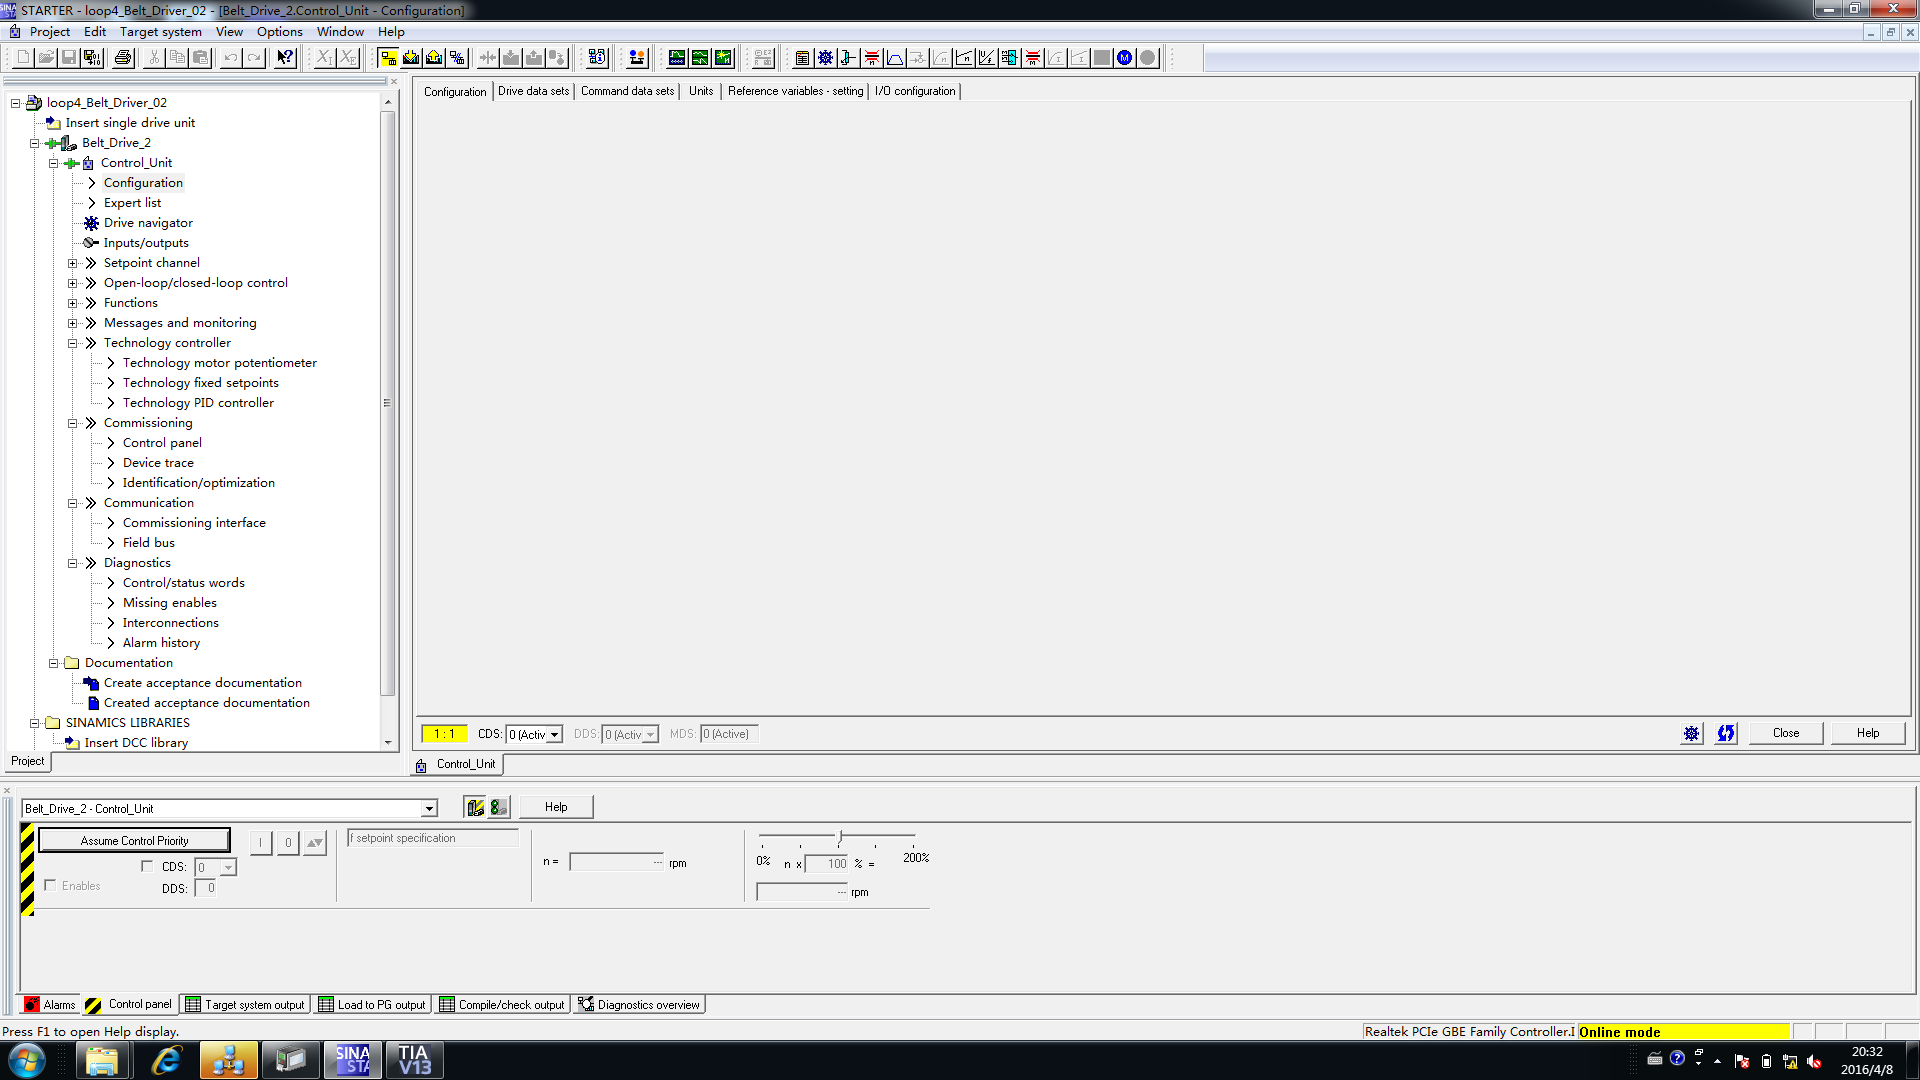The height and width of the screenshot is (1080, 1920).
Task: Switch to the Drive data sets tab
Action: point(533,91)
